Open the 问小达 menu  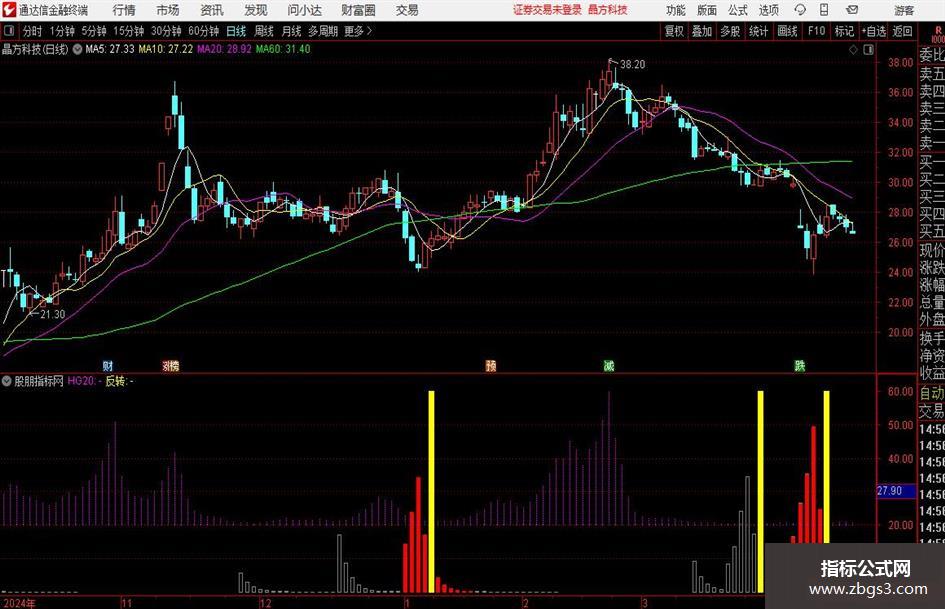coord(304,10)
